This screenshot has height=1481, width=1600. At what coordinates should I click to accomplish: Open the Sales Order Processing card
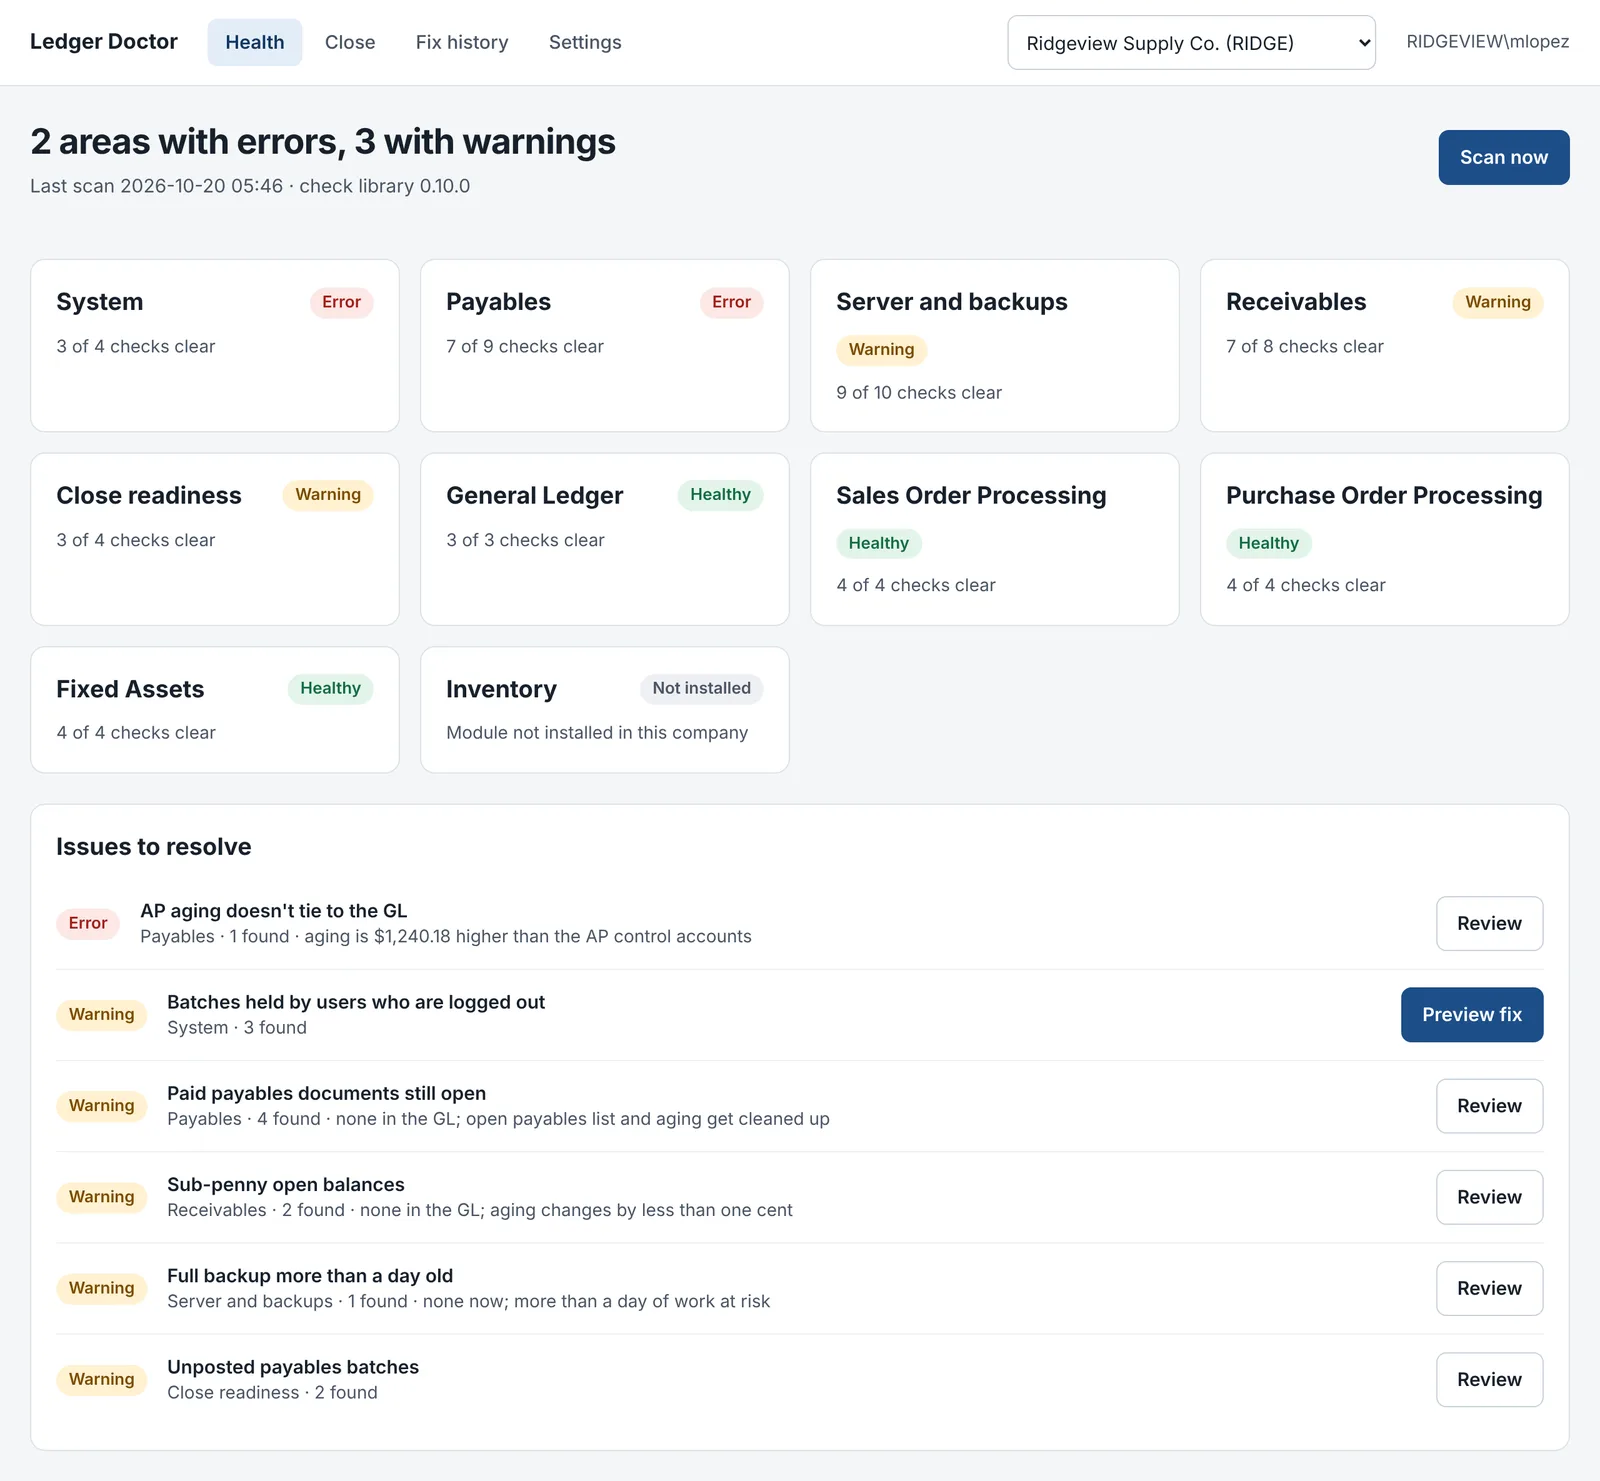995,540
